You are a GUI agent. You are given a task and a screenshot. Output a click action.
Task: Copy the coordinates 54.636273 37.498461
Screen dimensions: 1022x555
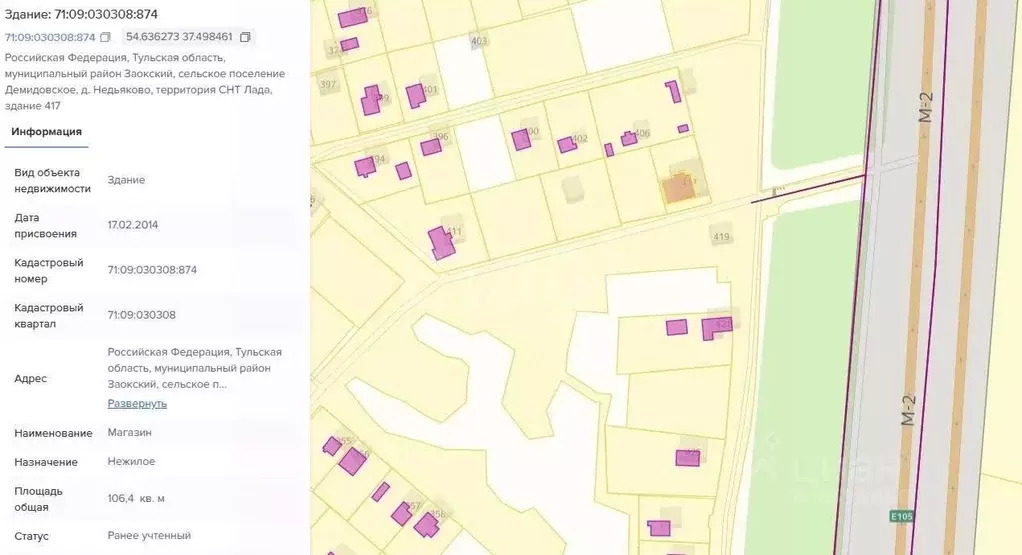pos(245,38)
